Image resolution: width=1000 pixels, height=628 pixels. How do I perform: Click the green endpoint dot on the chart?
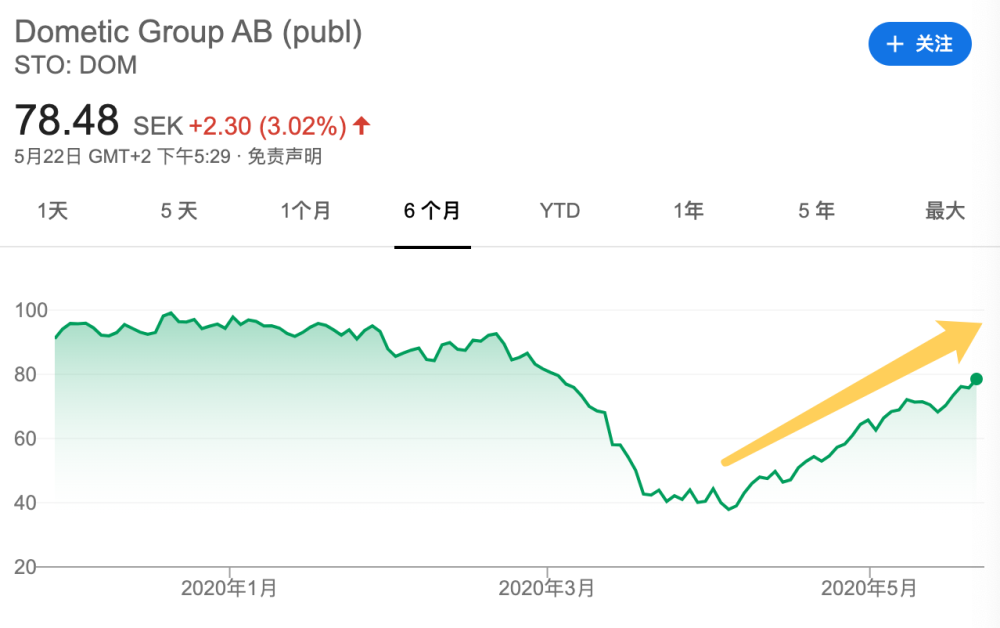coord(977,379)
